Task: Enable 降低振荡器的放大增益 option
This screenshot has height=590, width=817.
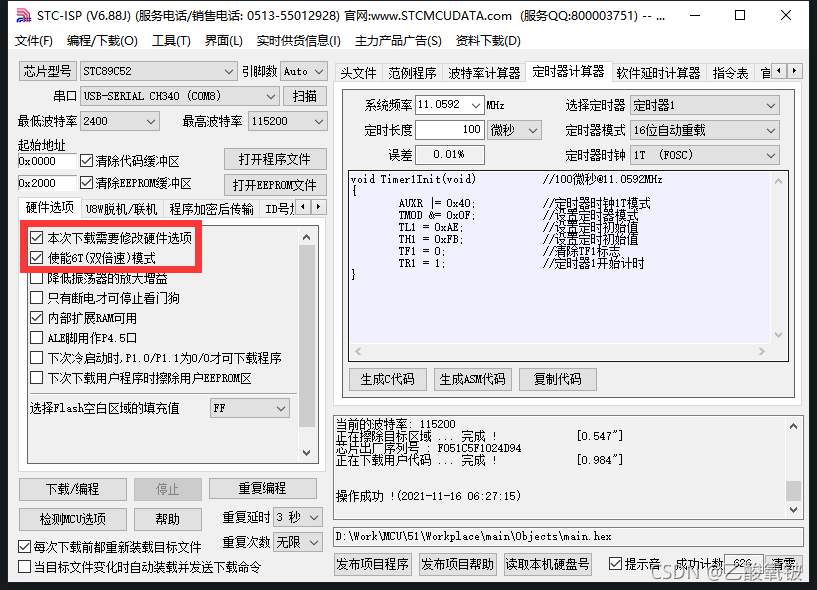Action: (36, 278)
